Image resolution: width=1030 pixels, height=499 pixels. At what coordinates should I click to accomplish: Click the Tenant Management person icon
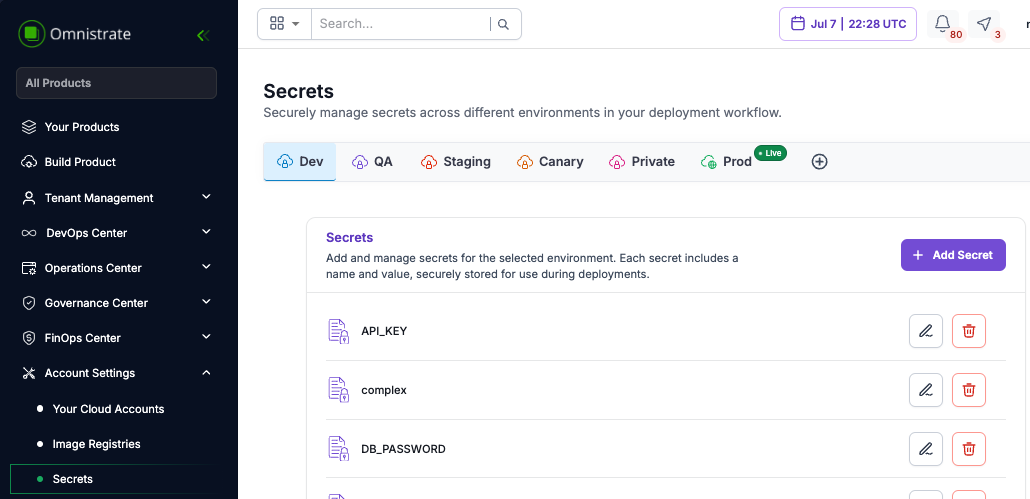28,198
